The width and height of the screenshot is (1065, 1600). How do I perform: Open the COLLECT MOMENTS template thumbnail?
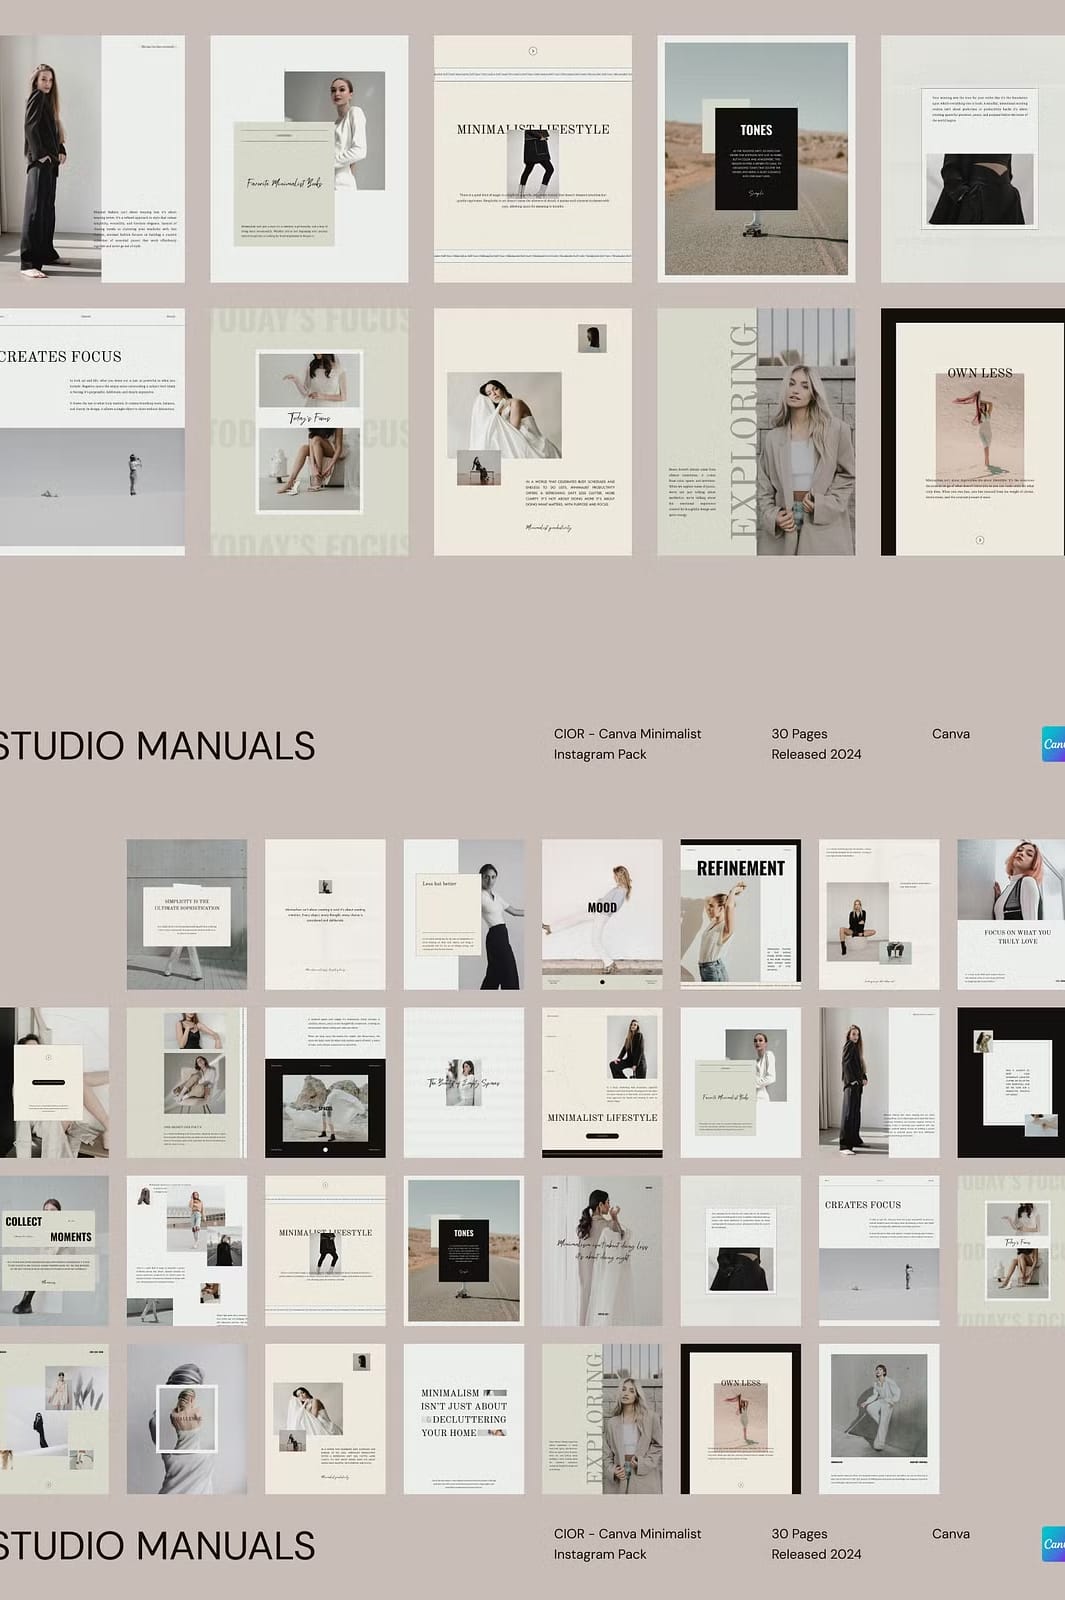54,1250
